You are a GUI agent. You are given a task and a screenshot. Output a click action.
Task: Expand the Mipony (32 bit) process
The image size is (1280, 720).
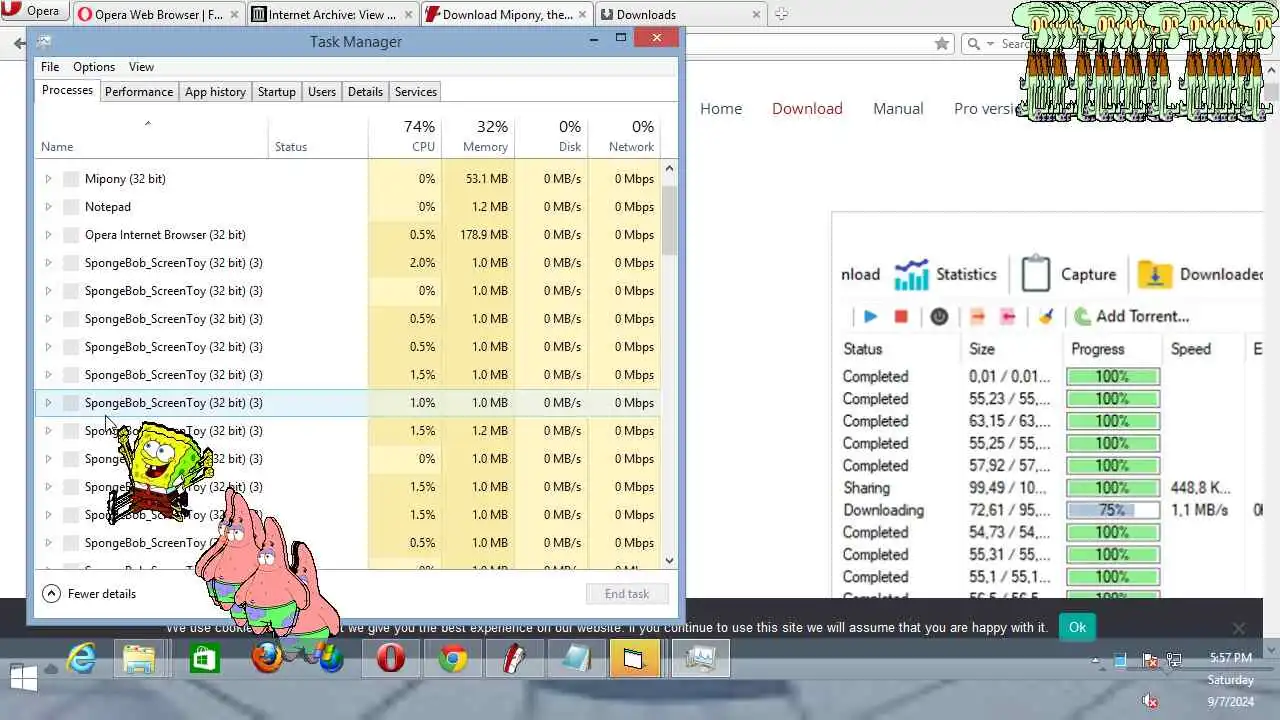click(48, 179)
